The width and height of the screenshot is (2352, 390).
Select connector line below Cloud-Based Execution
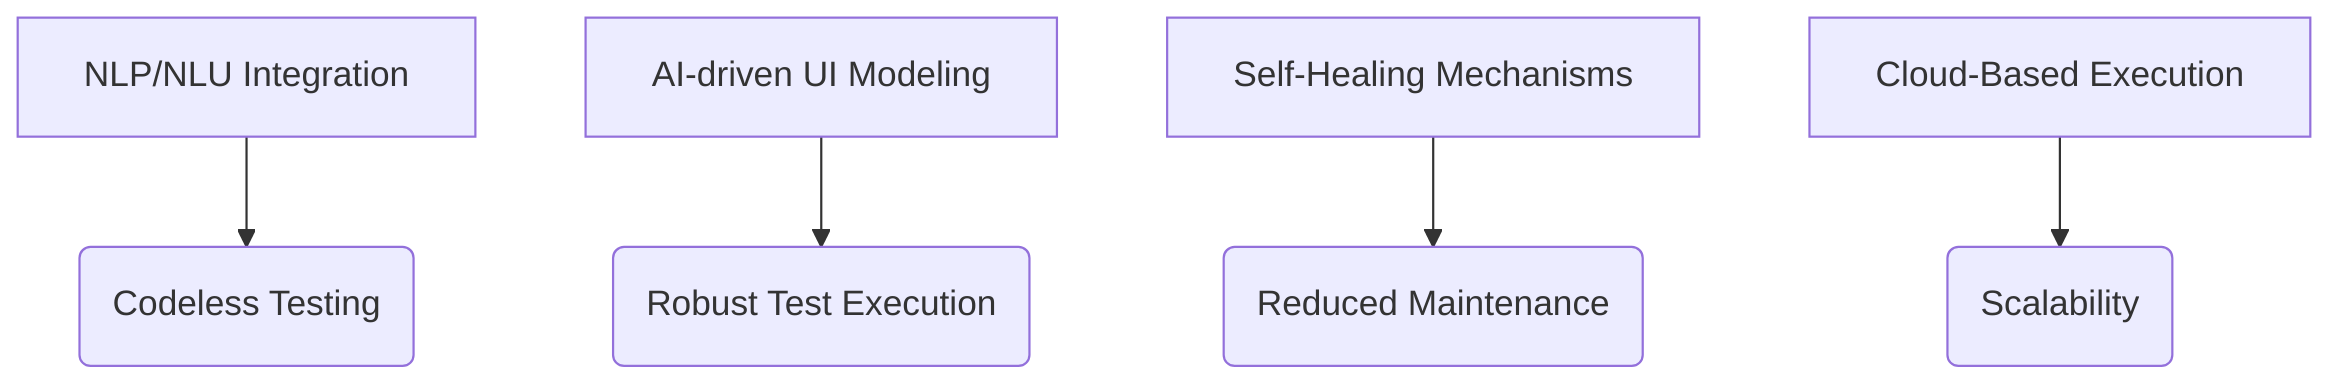click(x=2060, y=184)
